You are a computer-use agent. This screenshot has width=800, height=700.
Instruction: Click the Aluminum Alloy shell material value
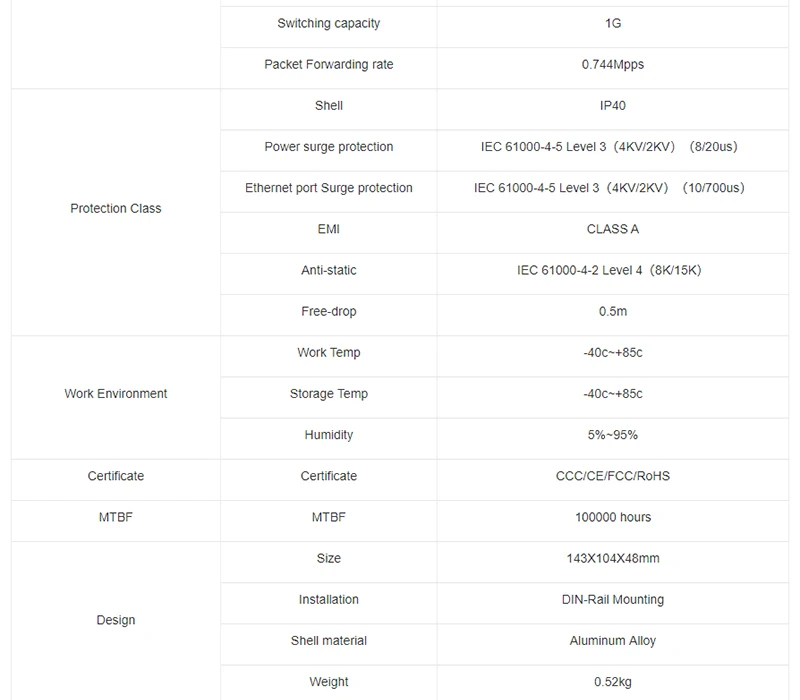[x=612, y=641]
